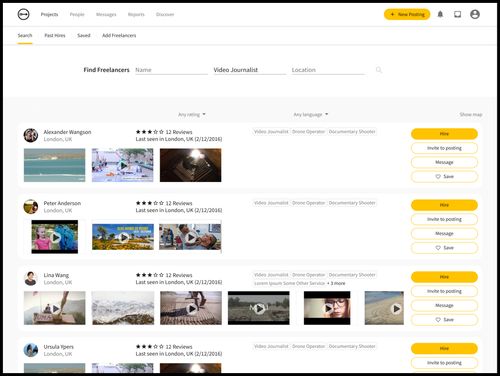
Task: Open the chat messages icon in header
Action: pos(458,14)
